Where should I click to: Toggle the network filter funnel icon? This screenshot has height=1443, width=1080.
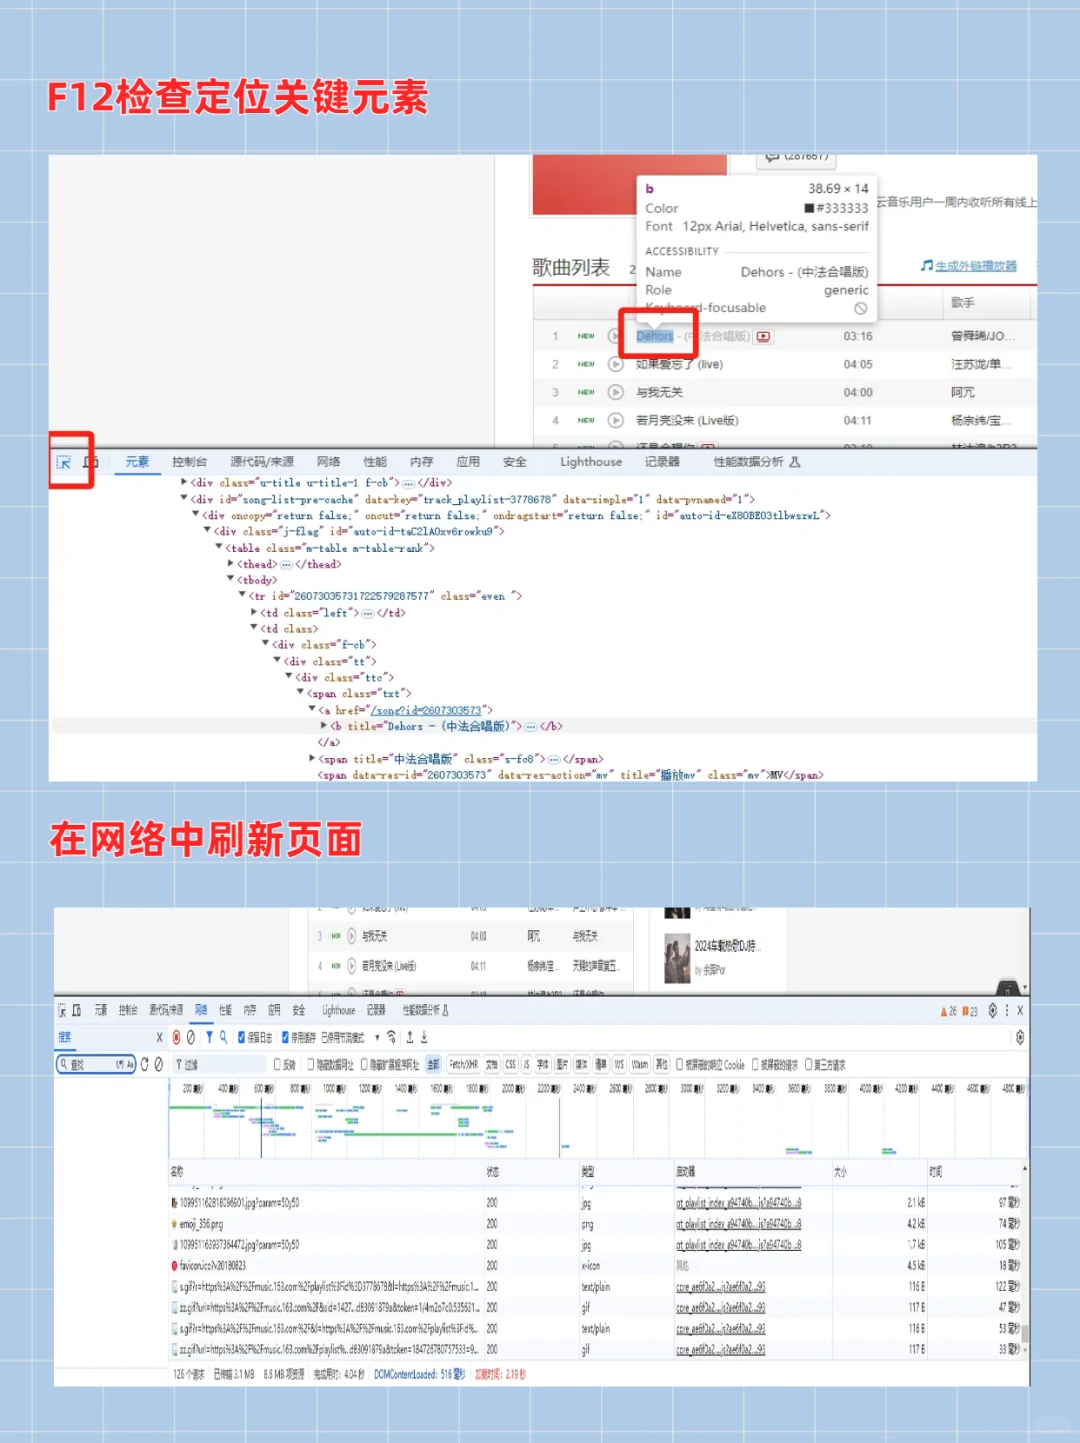point(209,1037)
